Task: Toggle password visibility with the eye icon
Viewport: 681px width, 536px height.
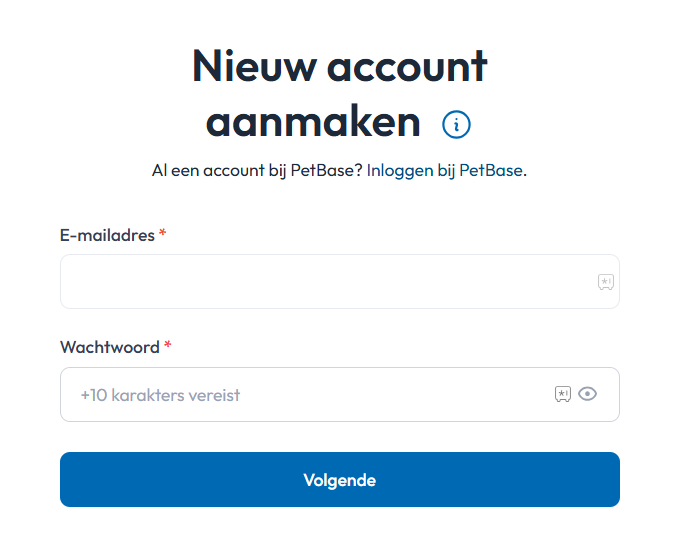Action: (x=588, y=394)
